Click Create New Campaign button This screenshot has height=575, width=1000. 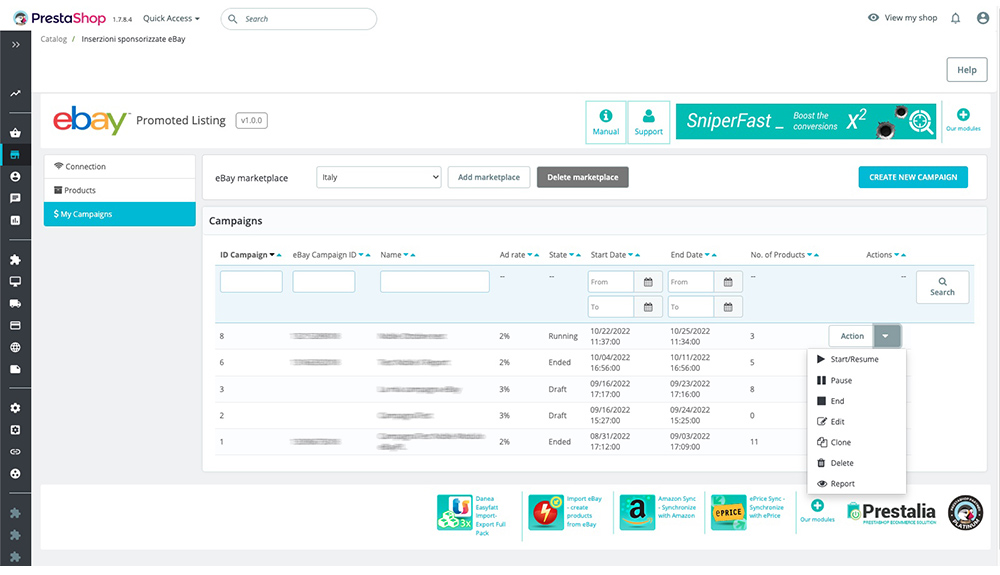click(912, 177)
